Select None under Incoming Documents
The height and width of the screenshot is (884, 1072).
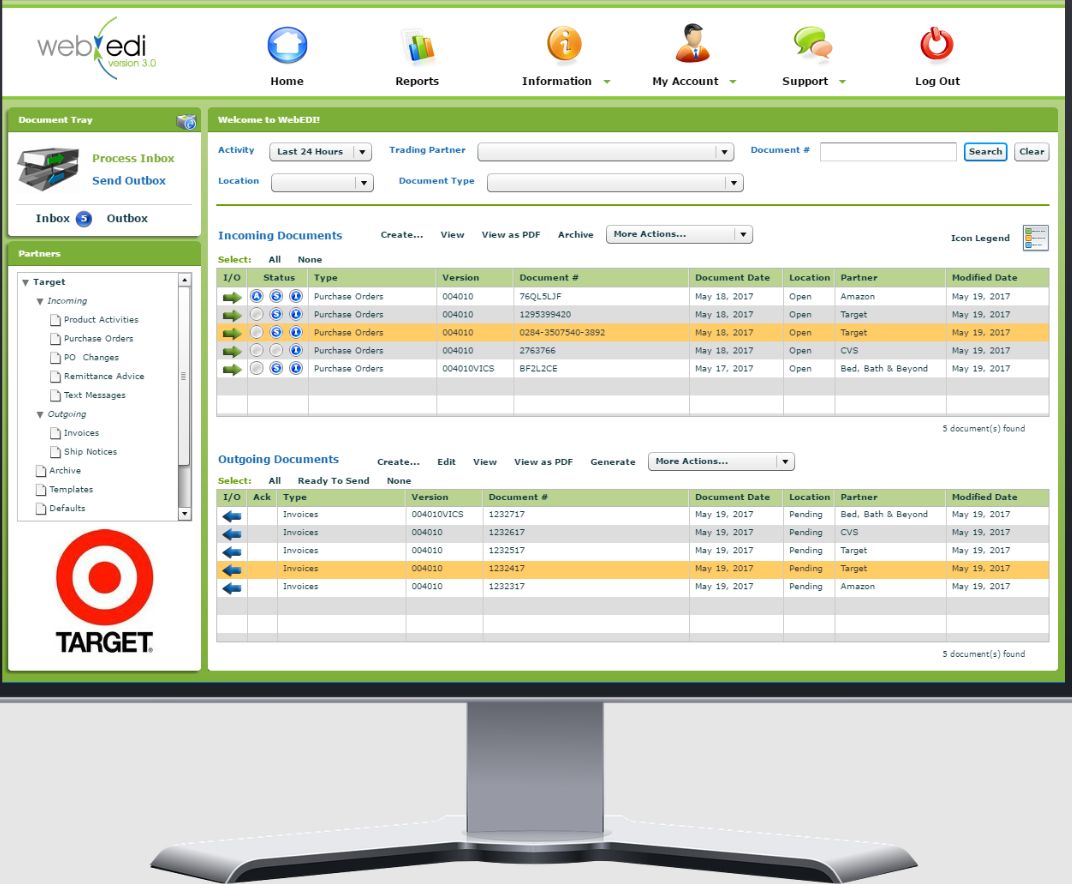[x=310, y=260]
